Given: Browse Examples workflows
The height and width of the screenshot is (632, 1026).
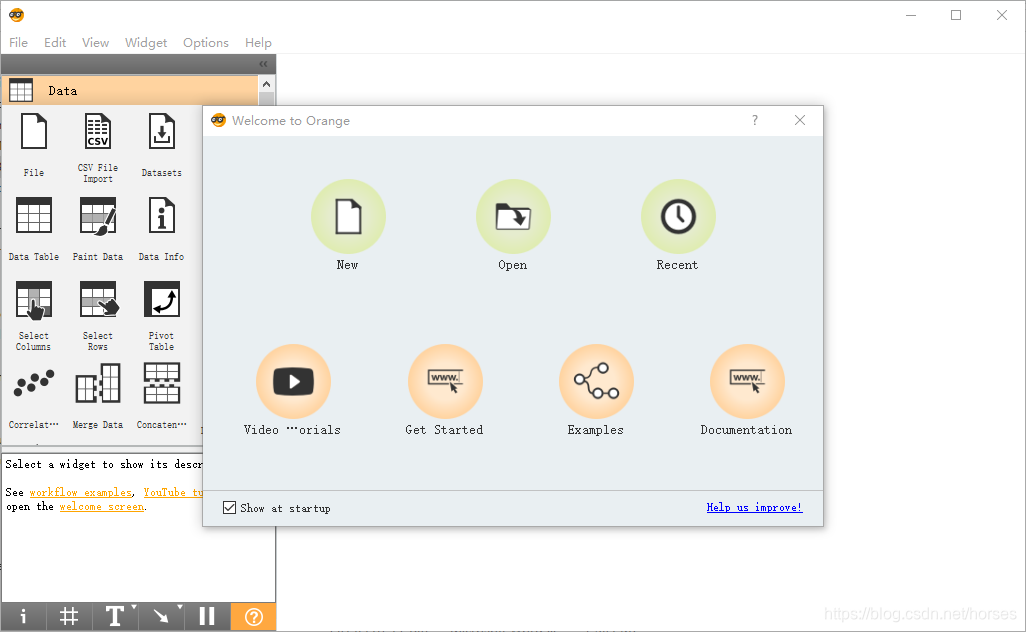Looking at the screenshot, I should point(596,381).
